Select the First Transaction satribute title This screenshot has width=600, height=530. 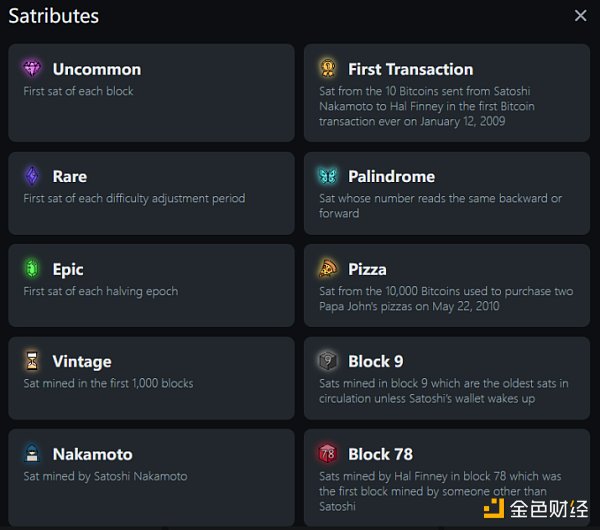[x=410, y=69]
